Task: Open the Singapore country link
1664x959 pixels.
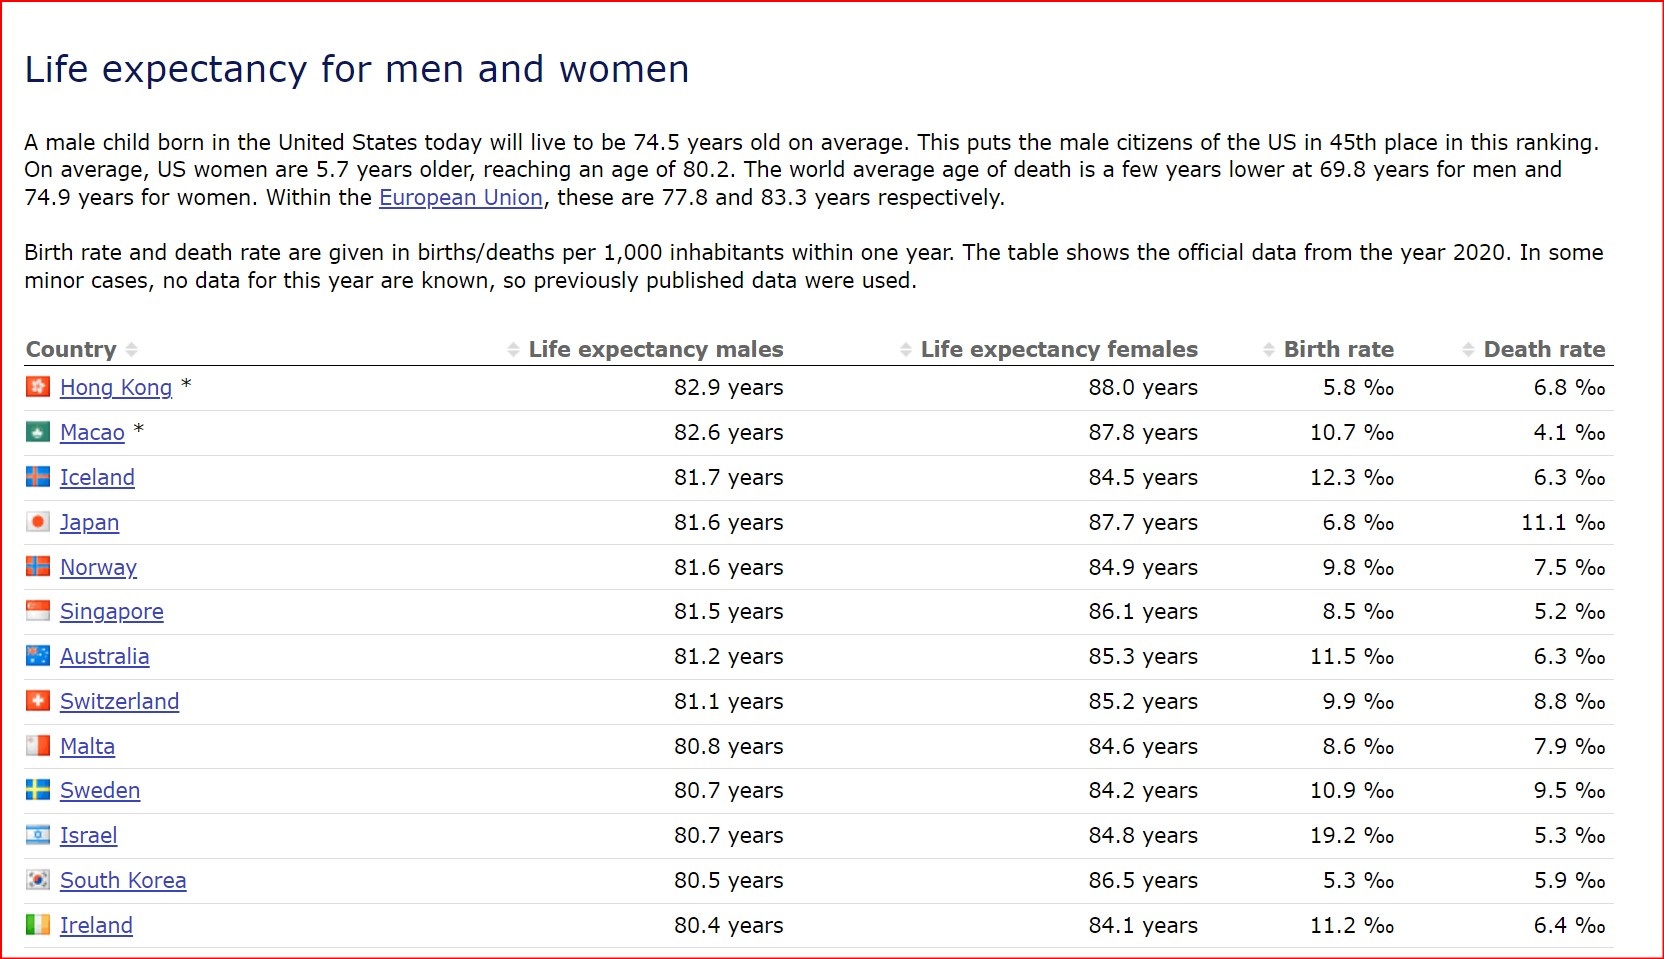Action: click(x=111, y=612)
